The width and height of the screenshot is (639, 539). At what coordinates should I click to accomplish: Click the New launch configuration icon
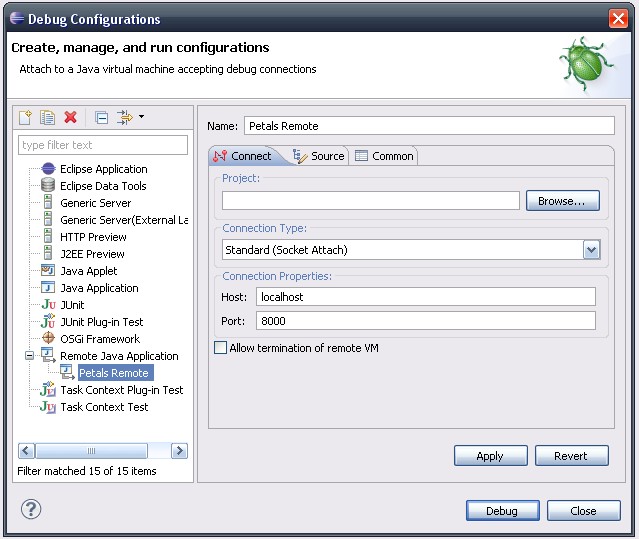[x=27, y=117]
